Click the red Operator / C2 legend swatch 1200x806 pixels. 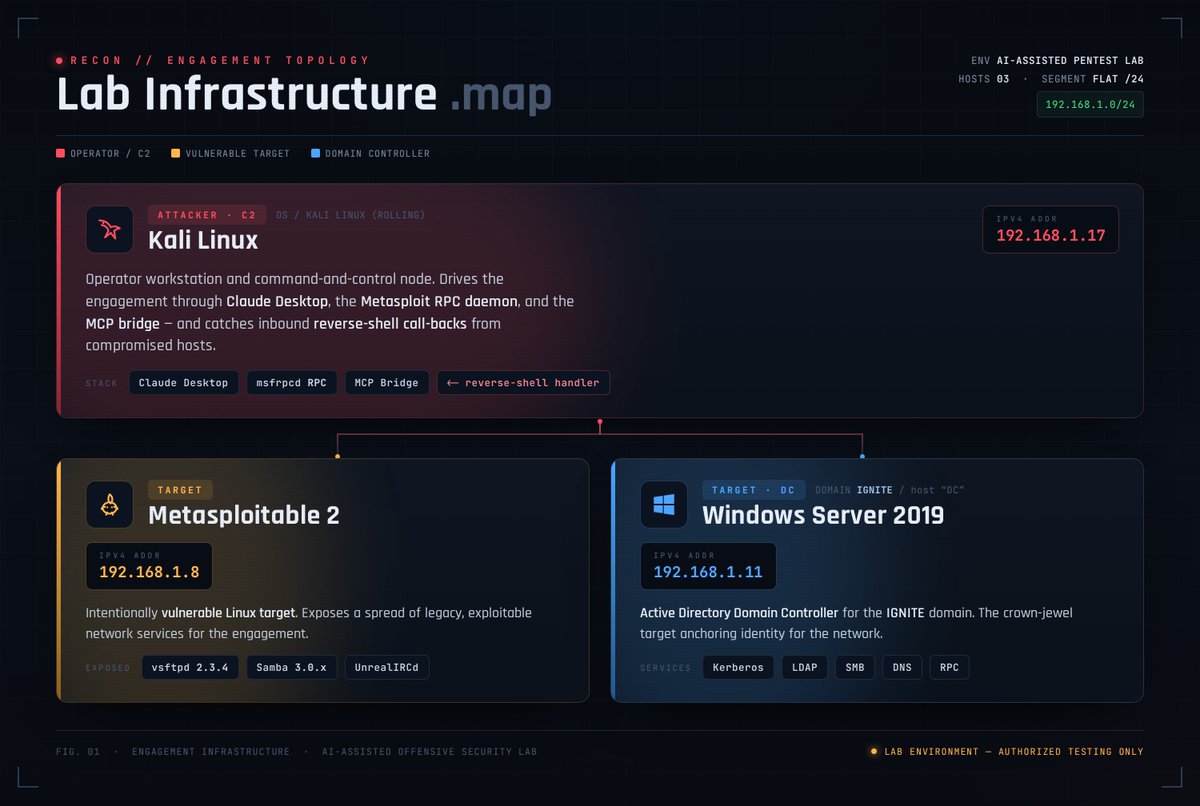[60, 154]
